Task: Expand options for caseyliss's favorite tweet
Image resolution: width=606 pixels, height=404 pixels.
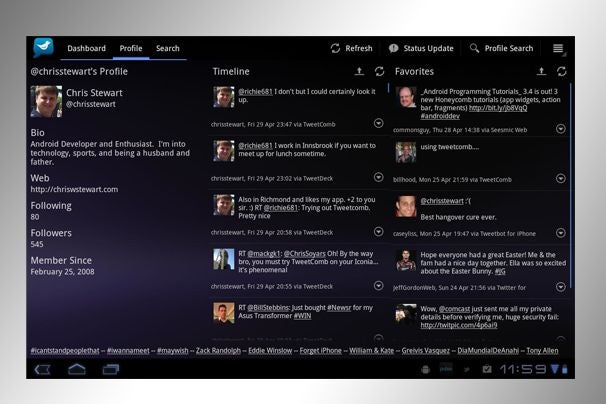Action: pos(561,233)
